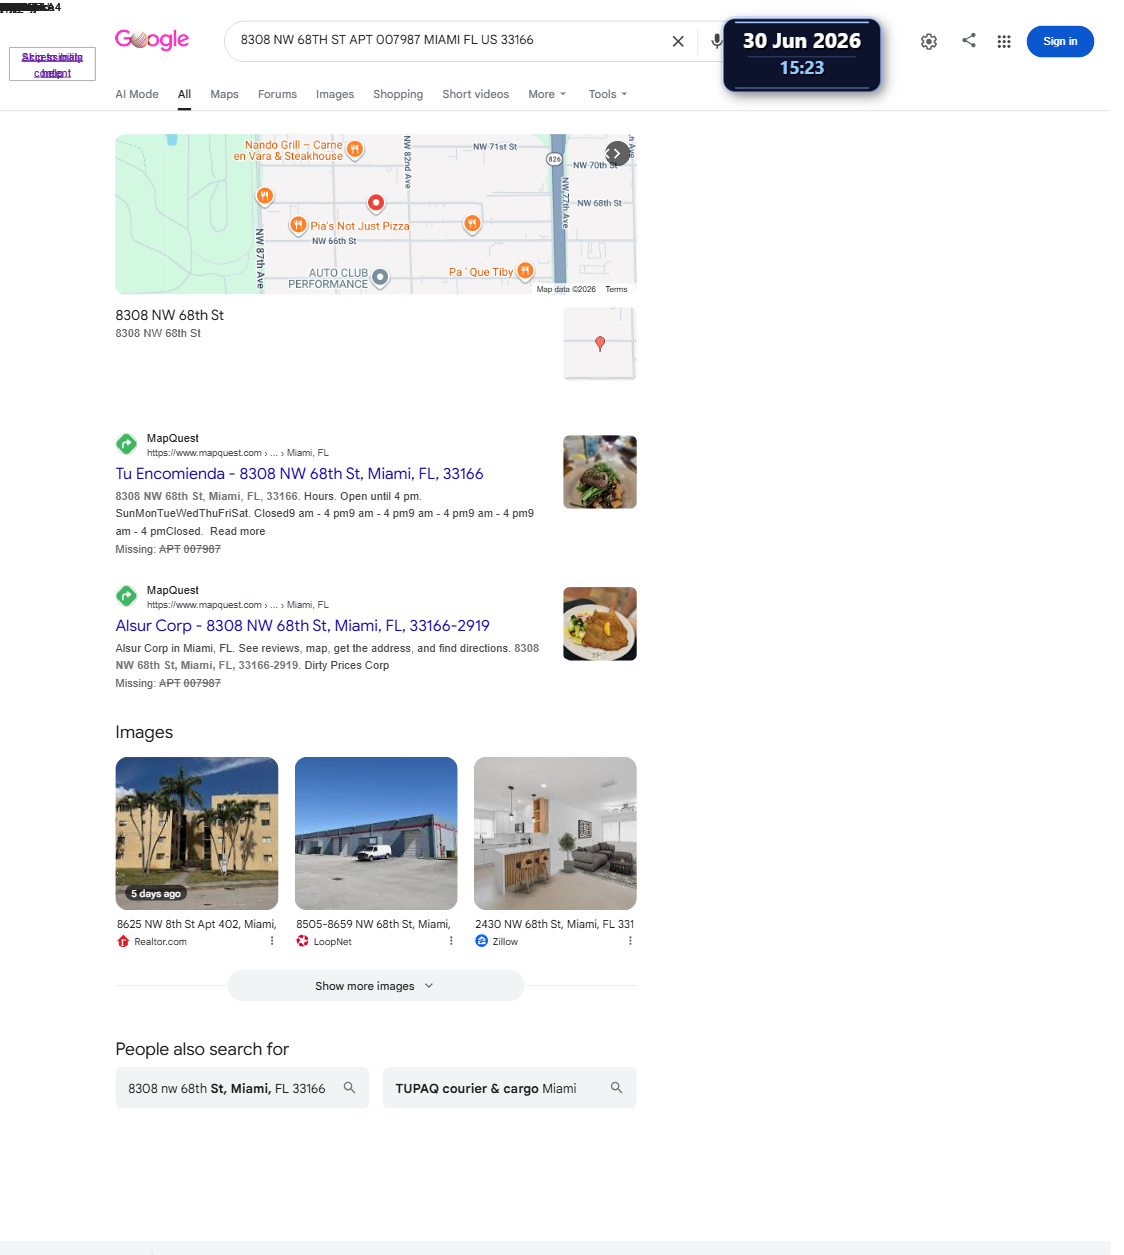The image size is (1124, 1255).
Task: Open the 8505-8659 NW 68th St warehouse image
Action: click(376, 833)
